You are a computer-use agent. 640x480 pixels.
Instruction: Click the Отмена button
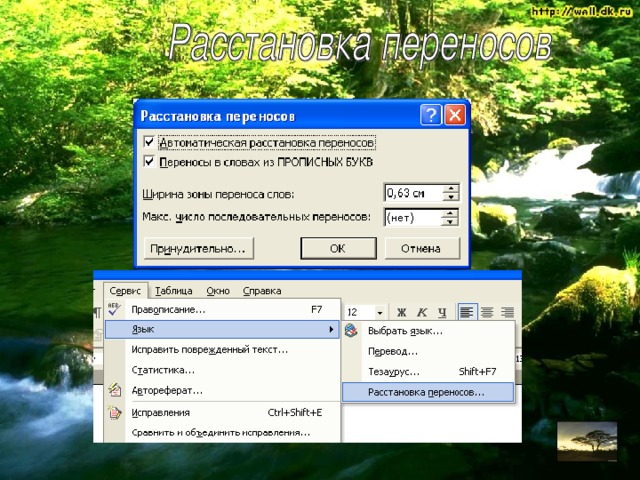click(x=422, y=249)
